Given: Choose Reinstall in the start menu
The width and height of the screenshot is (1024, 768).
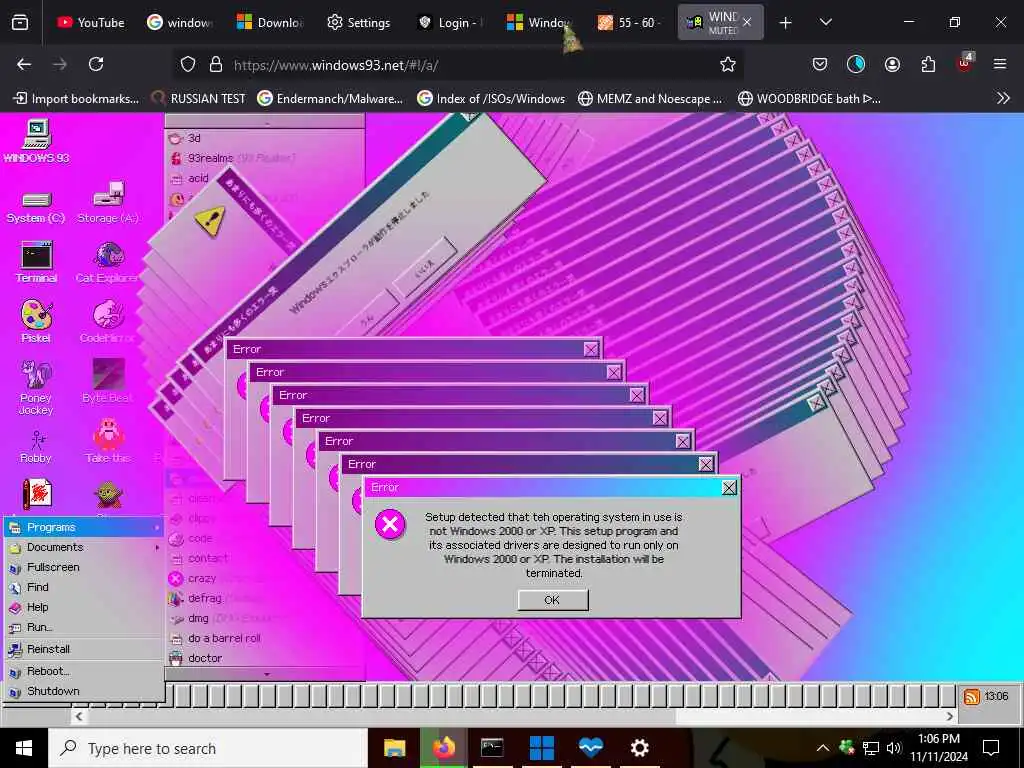Looking at the screenshot, I should point(84,649).
